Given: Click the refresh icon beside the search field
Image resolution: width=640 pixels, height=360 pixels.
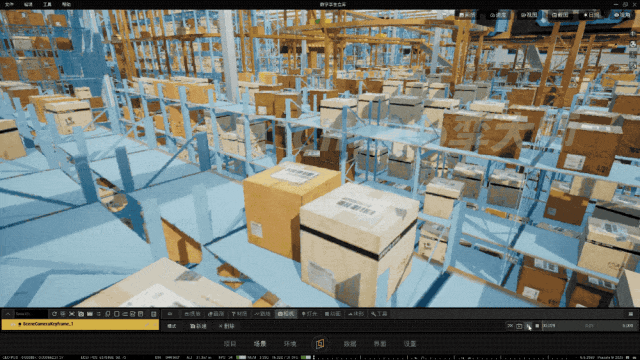Looking at the screenshot, I should point(54,314).
